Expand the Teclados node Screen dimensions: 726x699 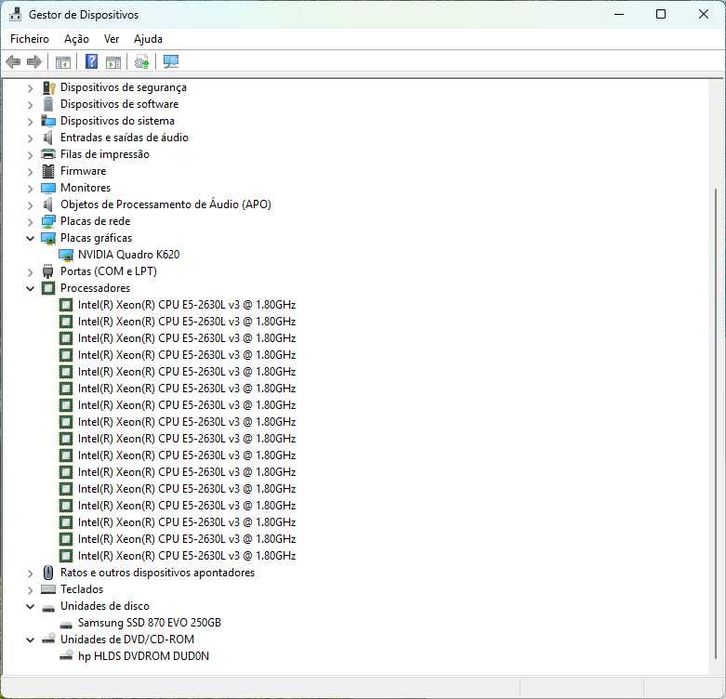click(30, 590)
